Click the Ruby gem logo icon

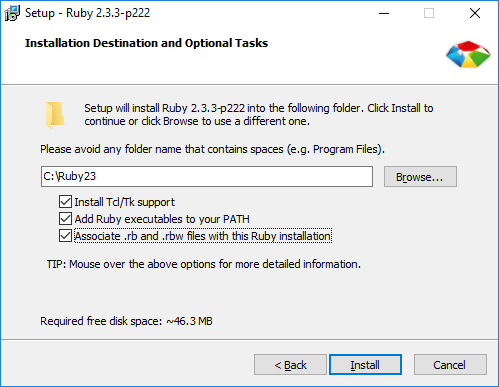468,54
